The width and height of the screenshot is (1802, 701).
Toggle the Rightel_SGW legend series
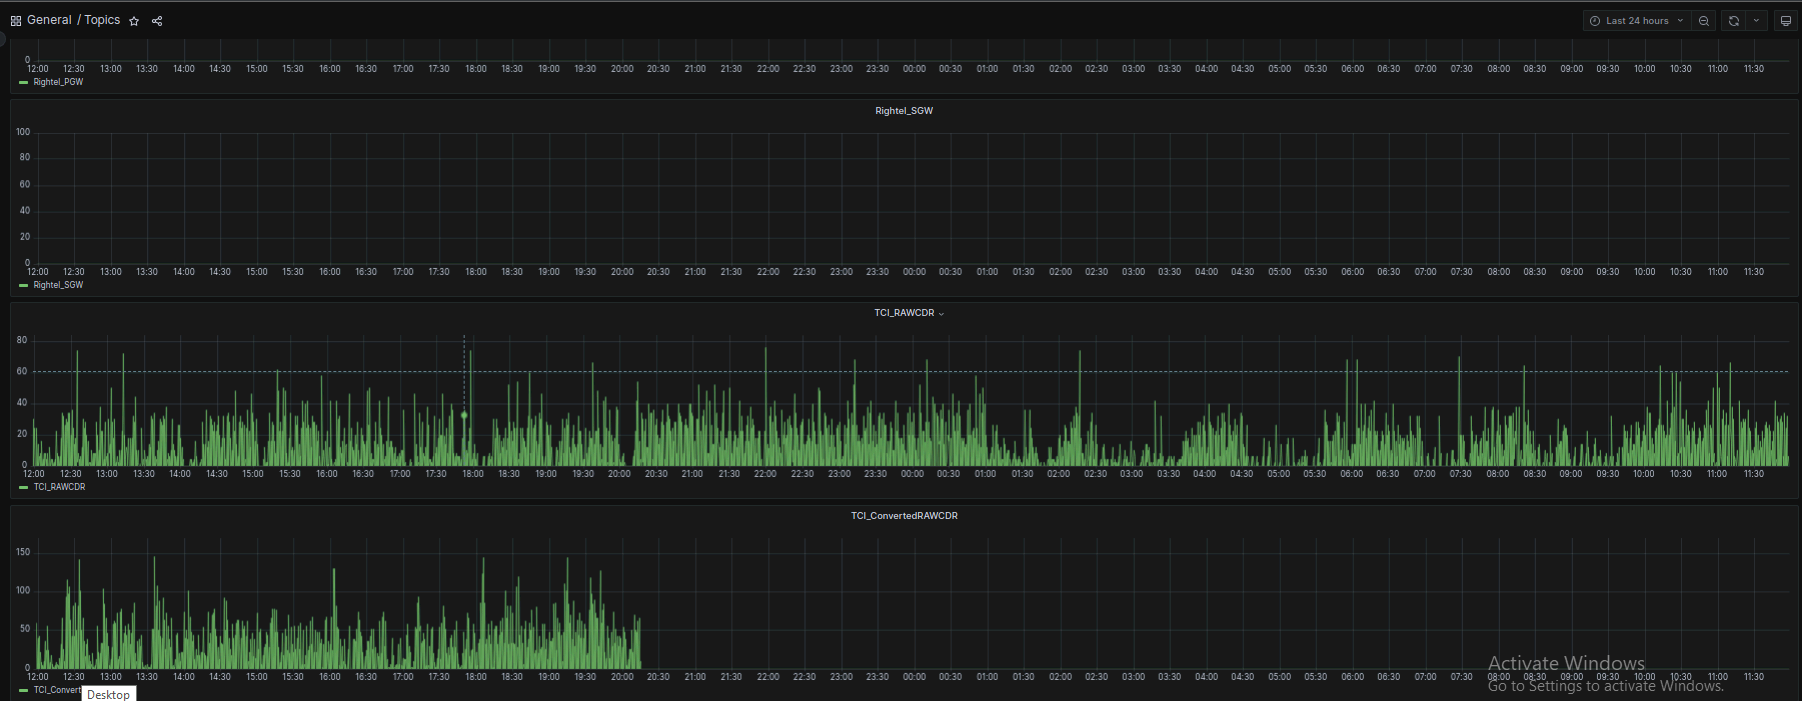(58, 285)
